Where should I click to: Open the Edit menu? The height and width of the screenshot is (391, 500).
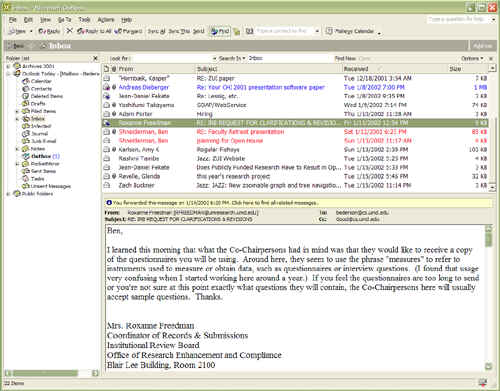pos(28,20)
